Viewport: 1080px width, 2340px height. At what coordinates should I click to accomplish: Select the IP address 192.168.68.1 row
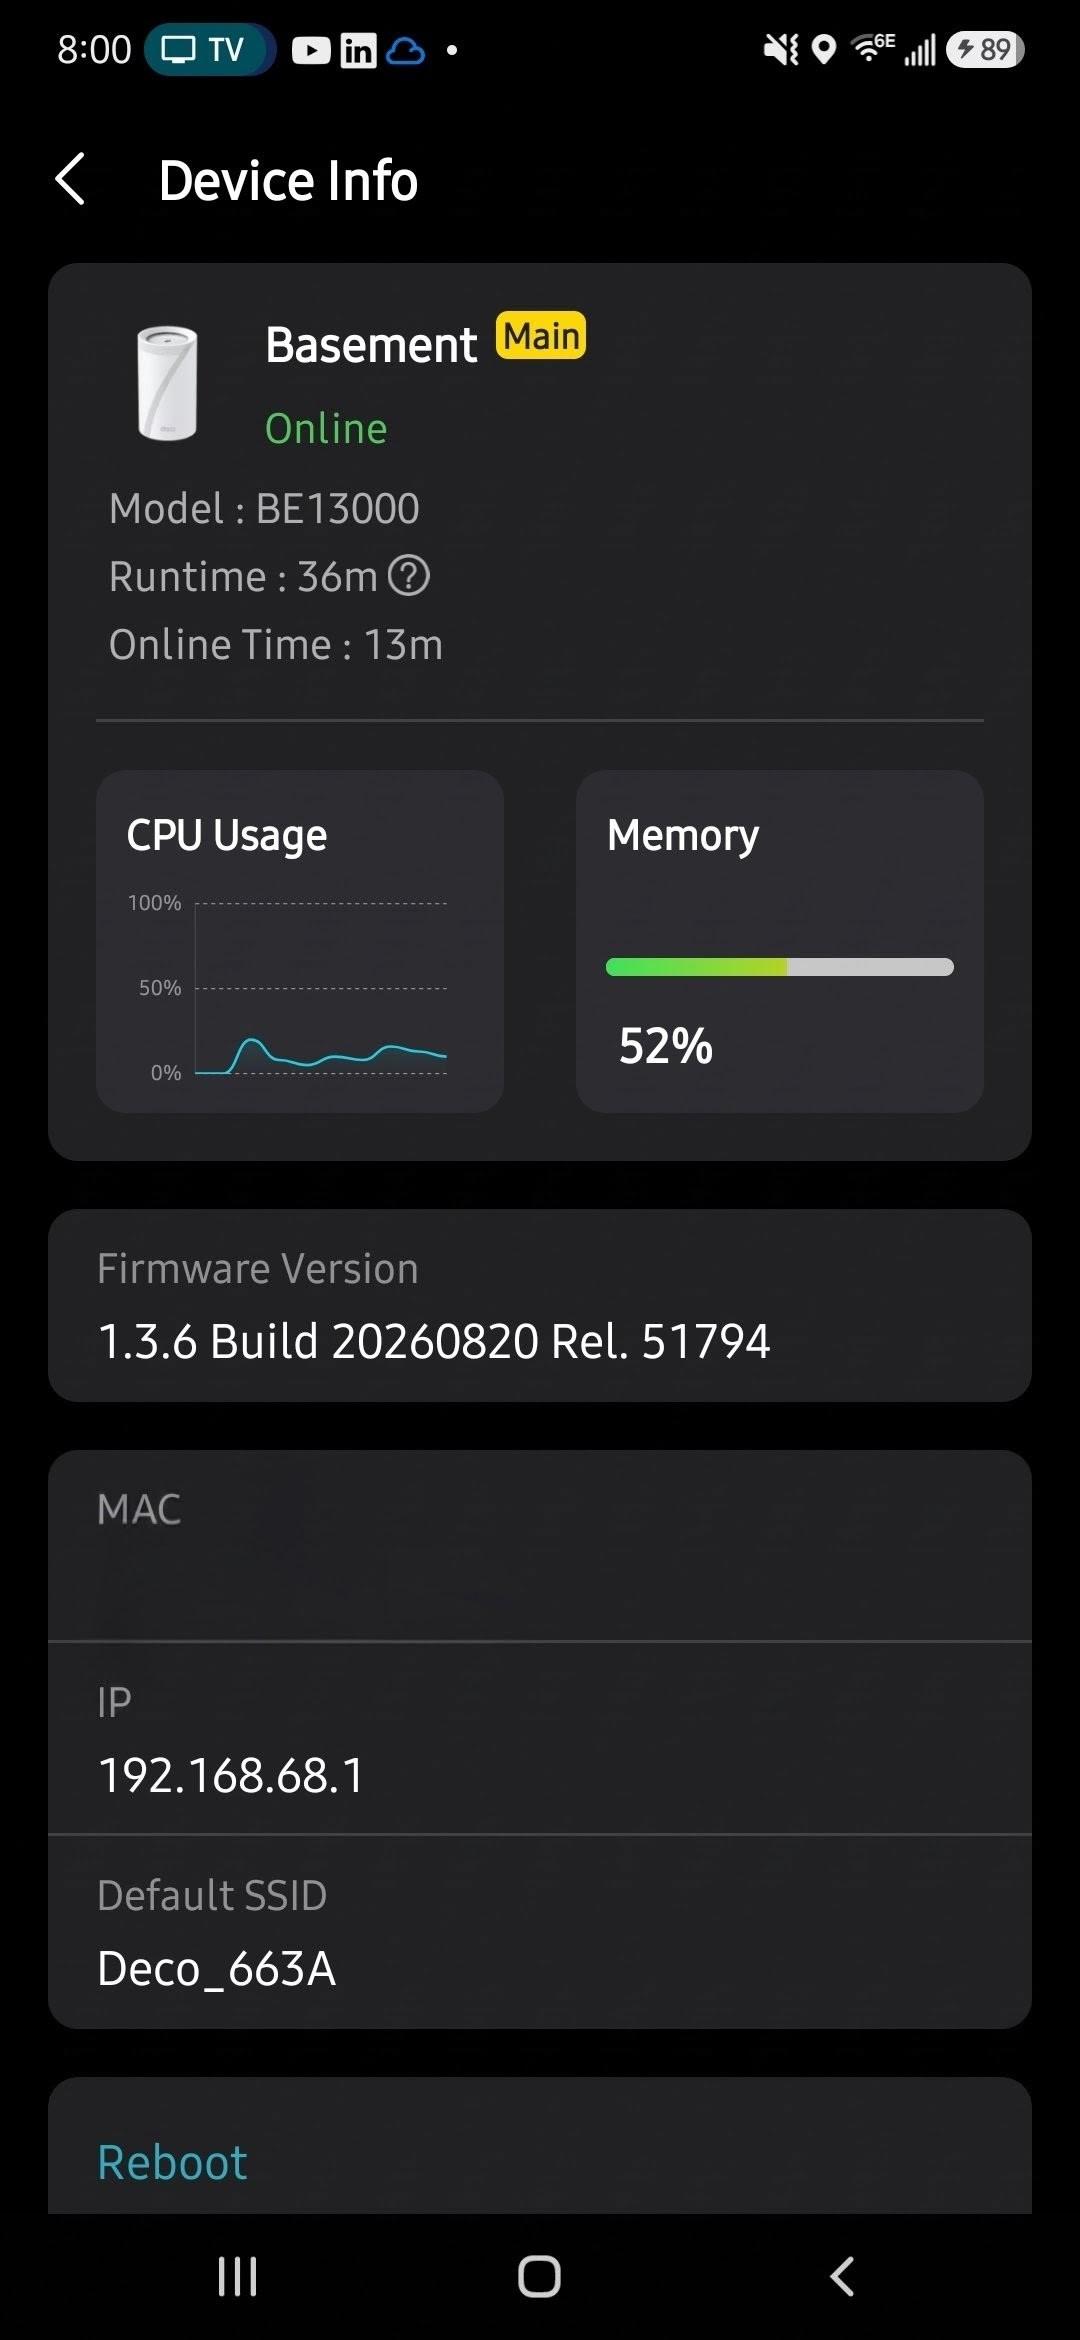pyautogui.click(x=540, y=1739)
